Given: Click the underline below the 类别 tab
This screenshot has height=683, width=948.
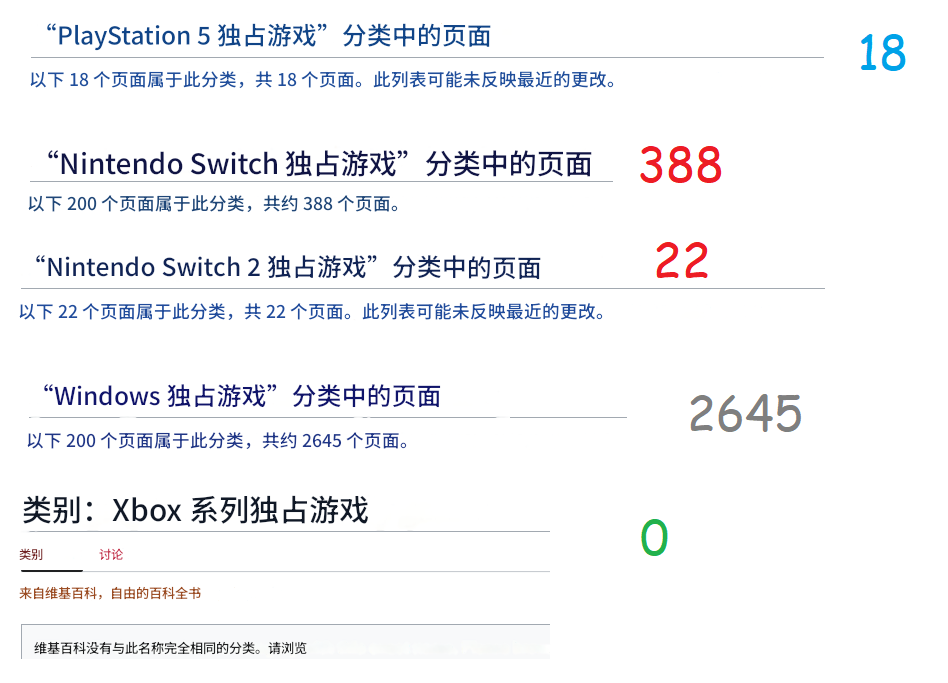Looking at the screenshot, I should click(x=51, y=568).
